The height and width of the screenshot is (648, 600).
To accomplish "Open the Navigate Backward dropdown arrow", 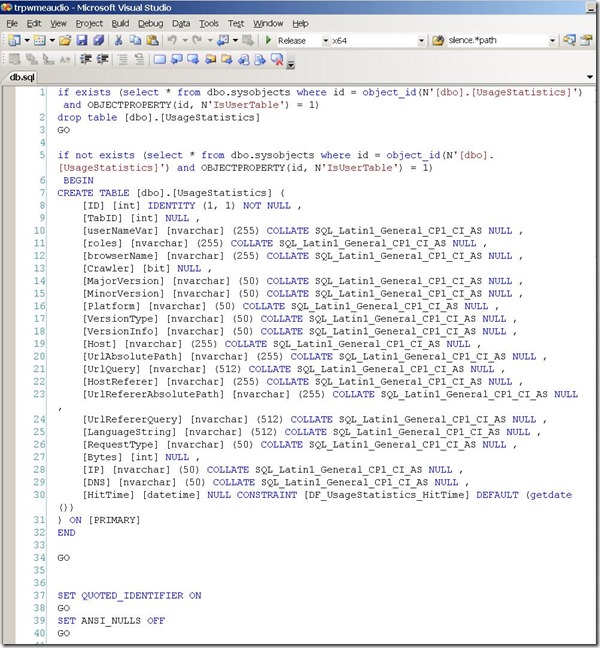I will (x=235, y=40).
